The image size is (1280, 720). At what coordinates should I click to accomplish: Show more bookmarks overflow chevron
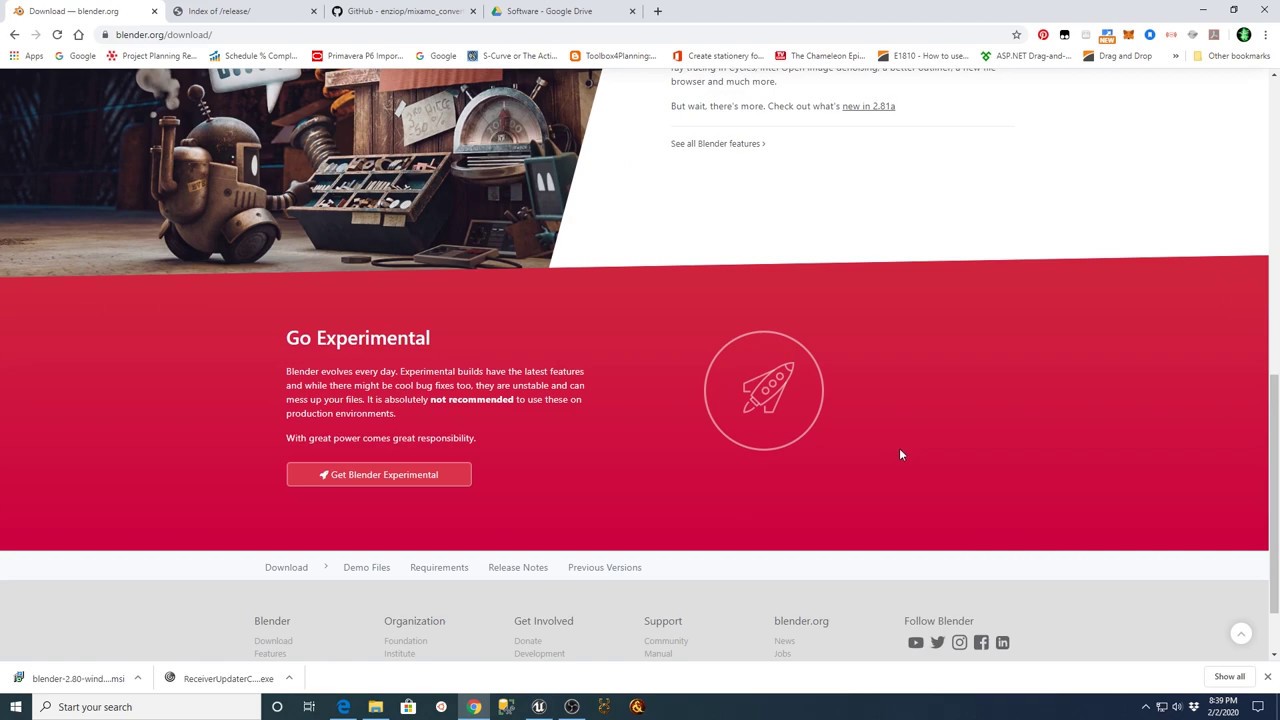1176,56
